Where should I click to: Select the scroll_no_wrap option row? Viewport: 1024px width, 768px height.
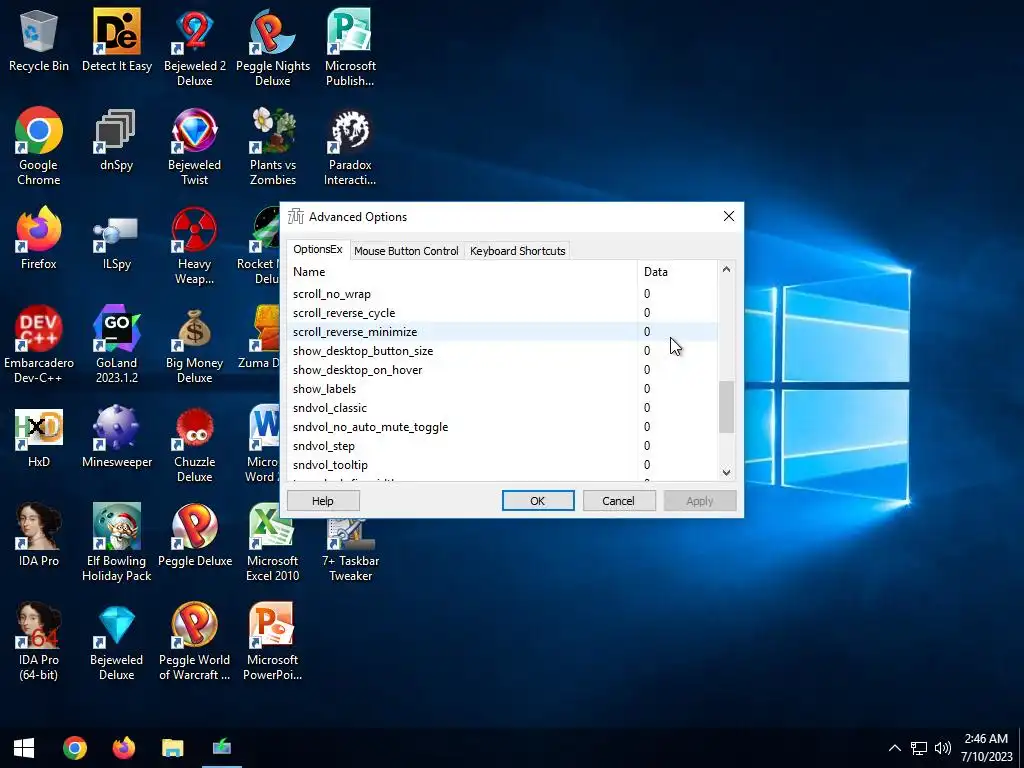pyautogui.click(x=502, y=294)
